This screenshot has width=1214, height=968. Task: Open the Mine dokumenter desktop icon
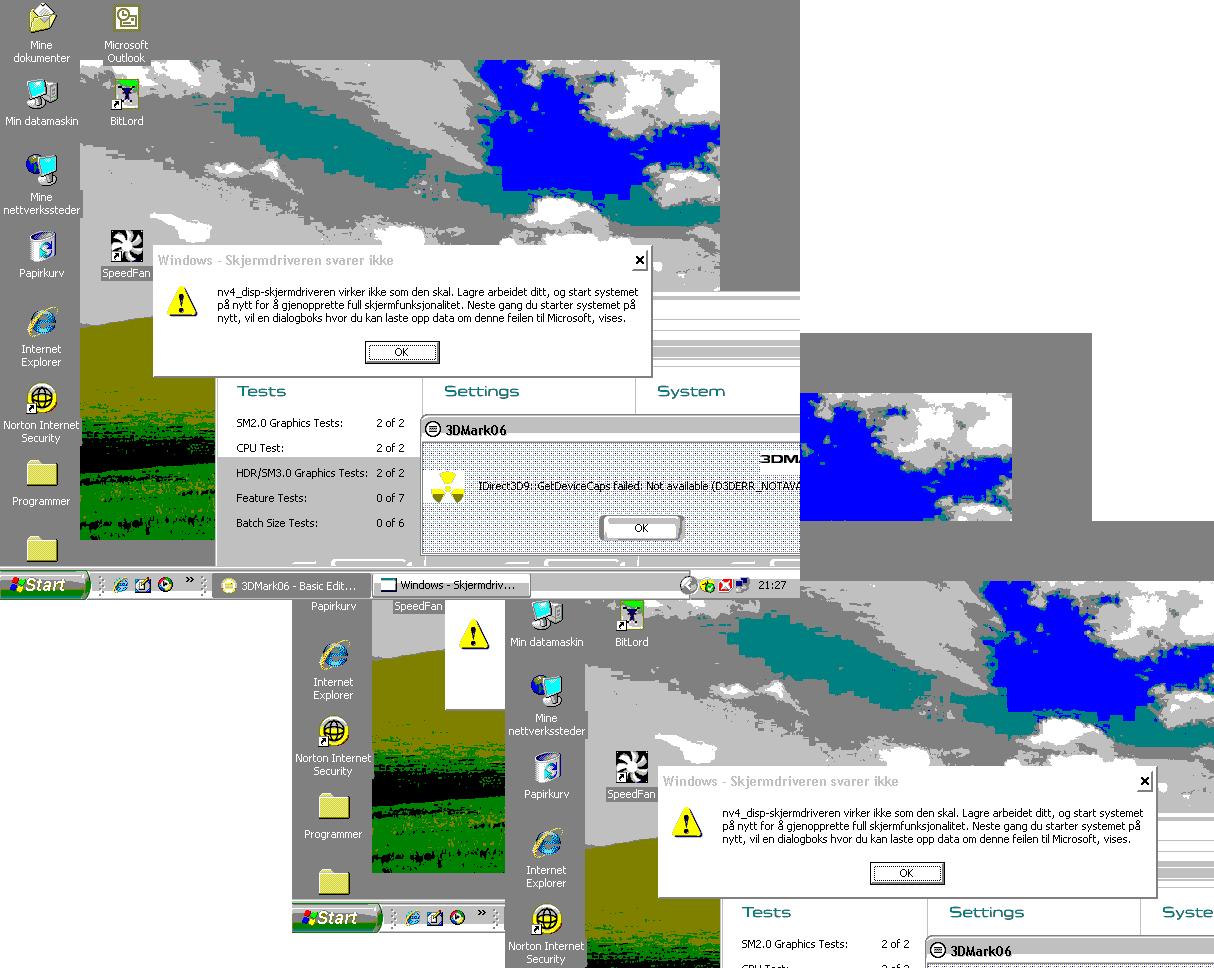coord(41,33)
